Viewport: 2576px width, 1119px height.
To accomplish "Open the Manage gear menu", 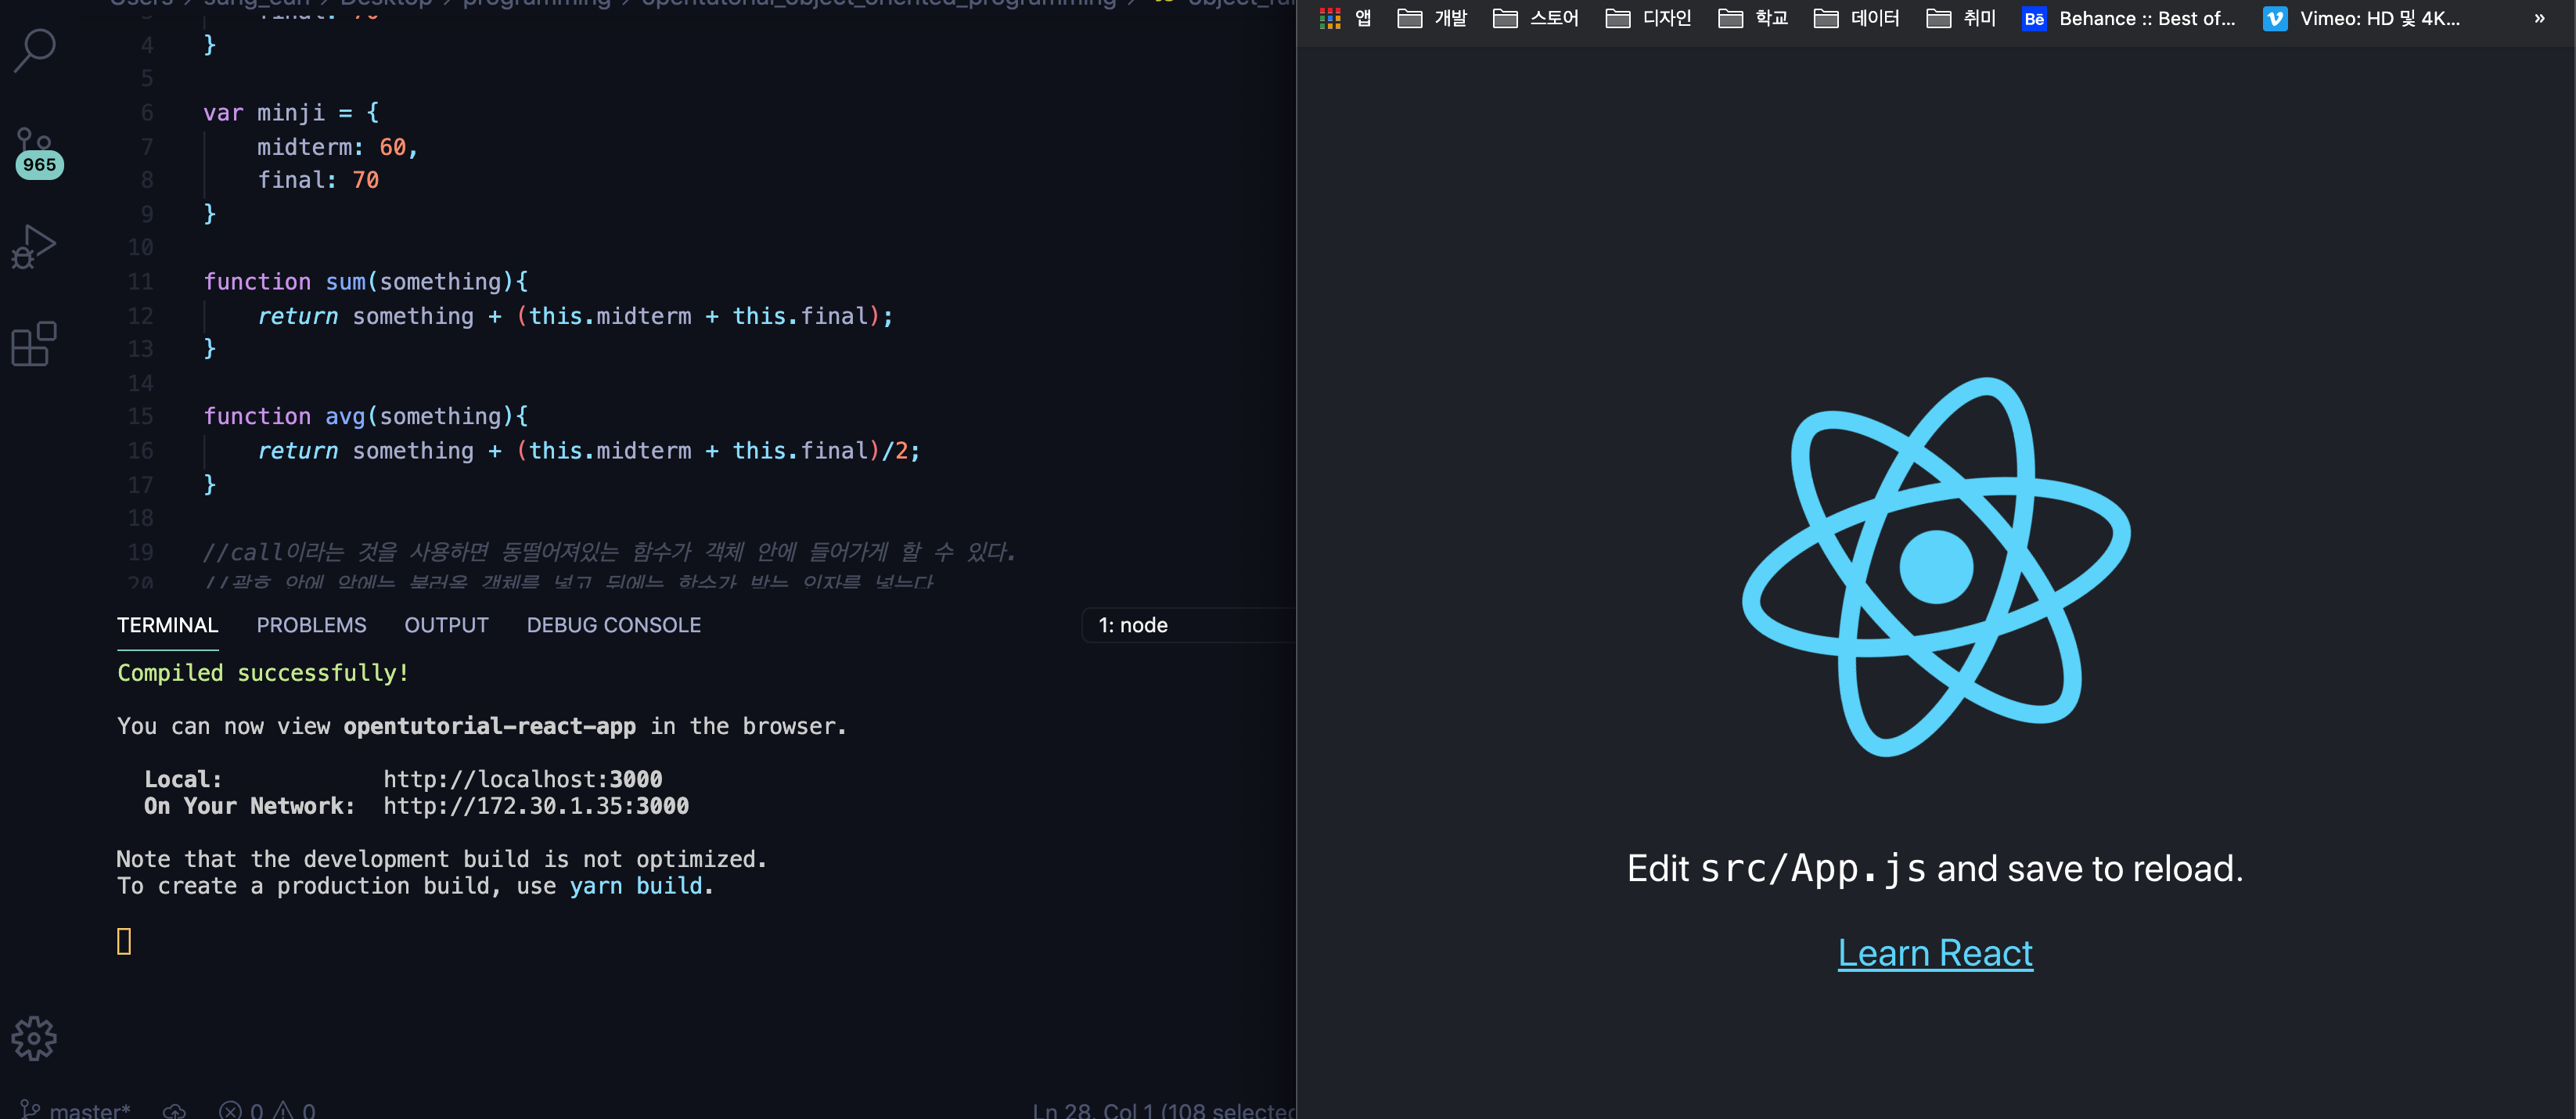I will pos(34,1038).
